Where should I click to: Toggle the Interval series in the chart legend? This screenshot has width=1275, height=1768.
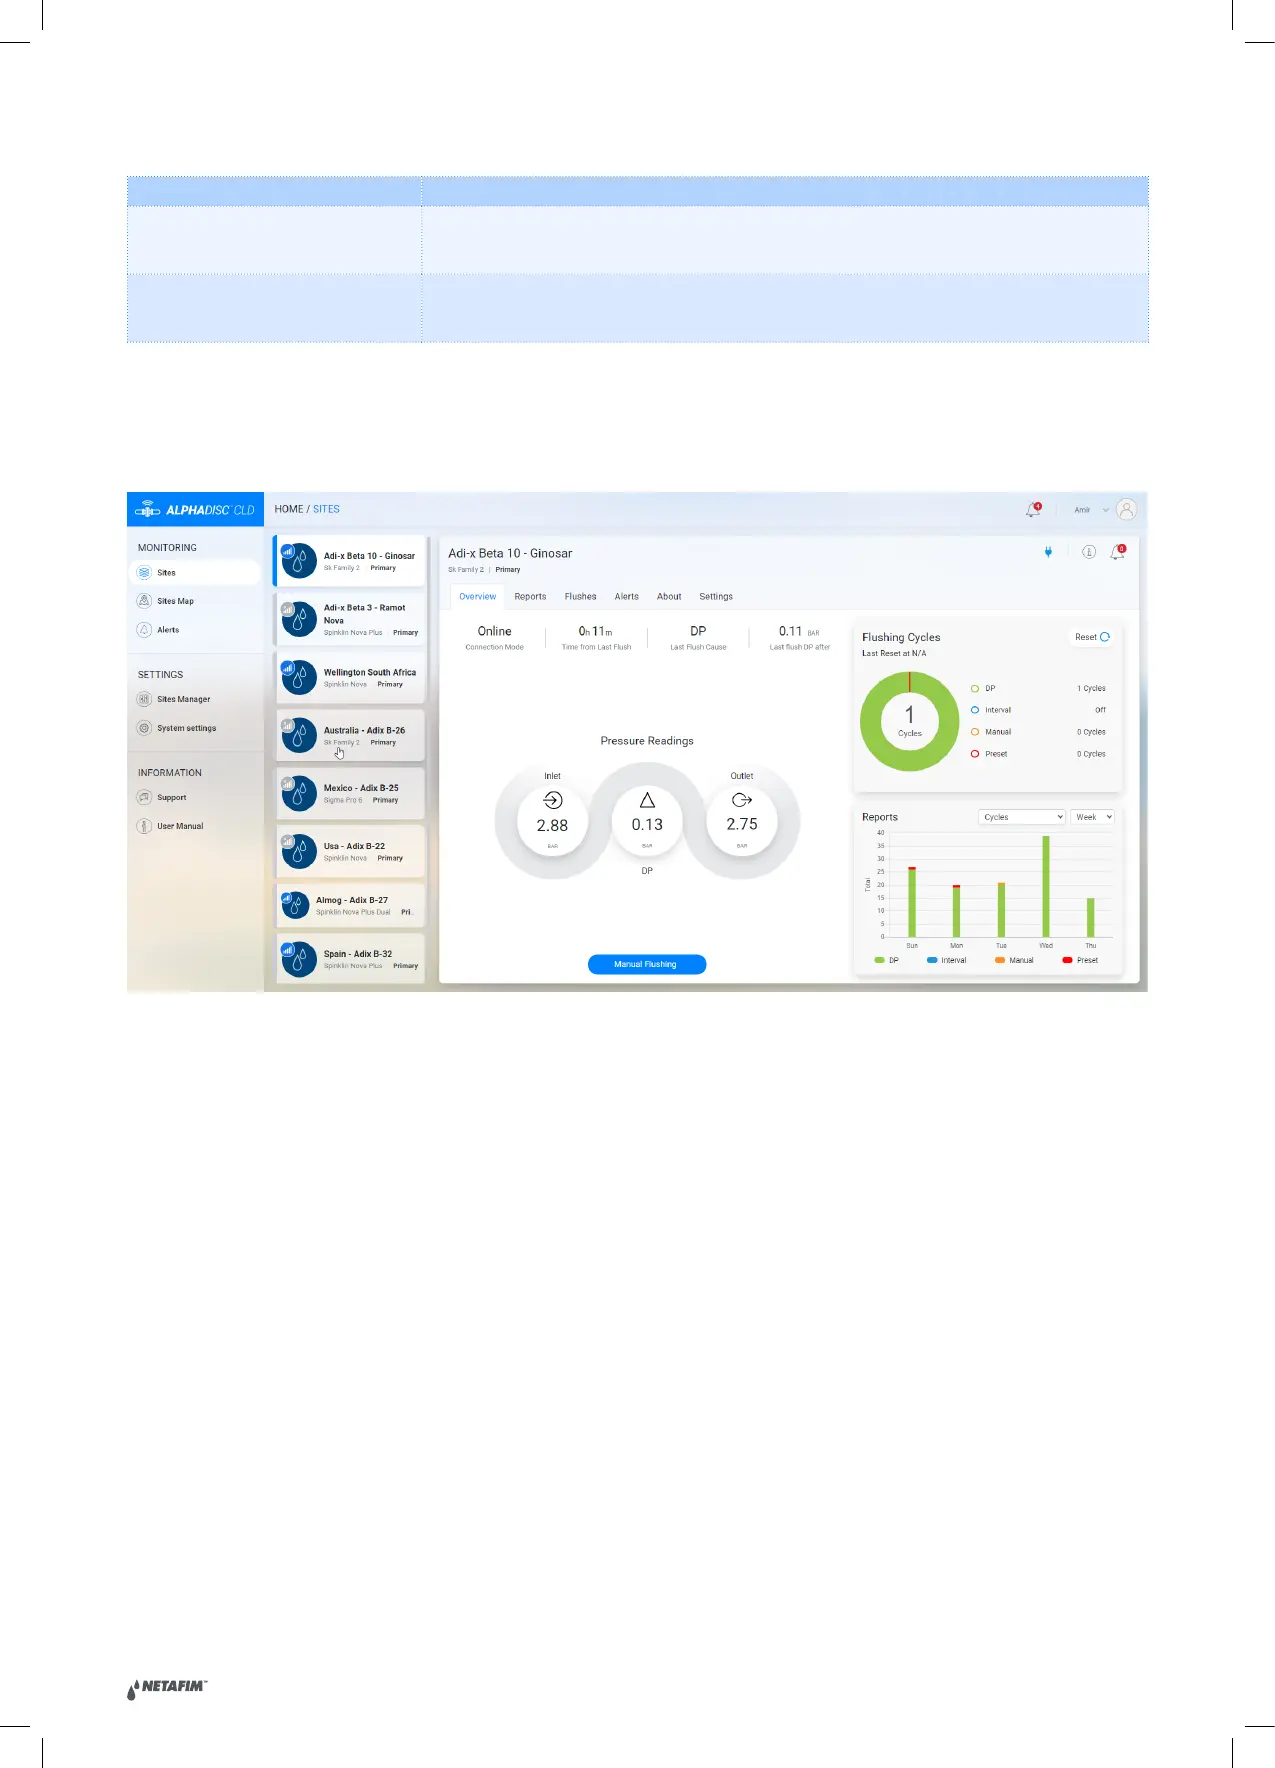[x=947, y=960]
